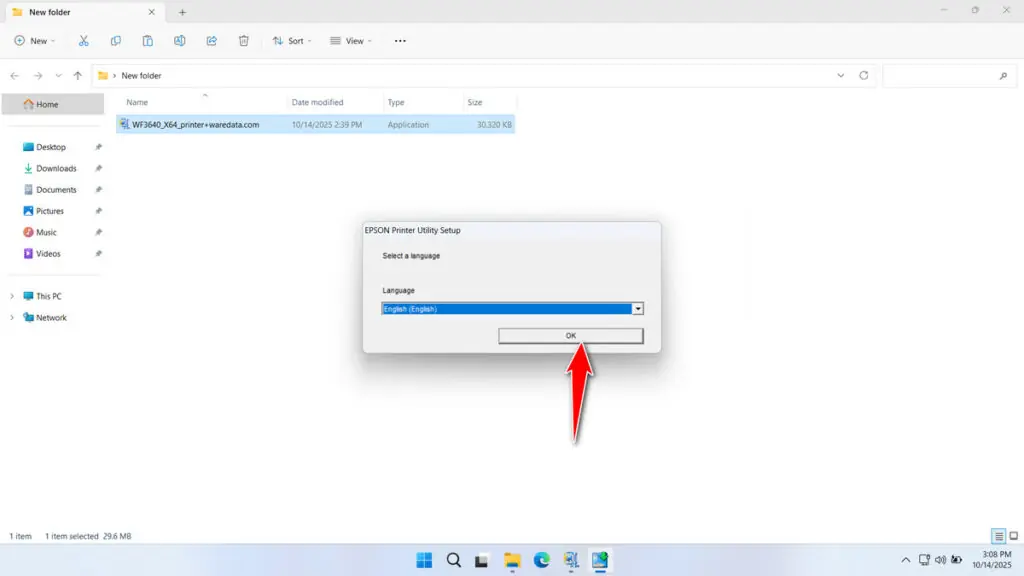Viewport: 1024px width, 576px height.
Task: Unpin Downloads from Quick access
Action: tap(97, 168)
